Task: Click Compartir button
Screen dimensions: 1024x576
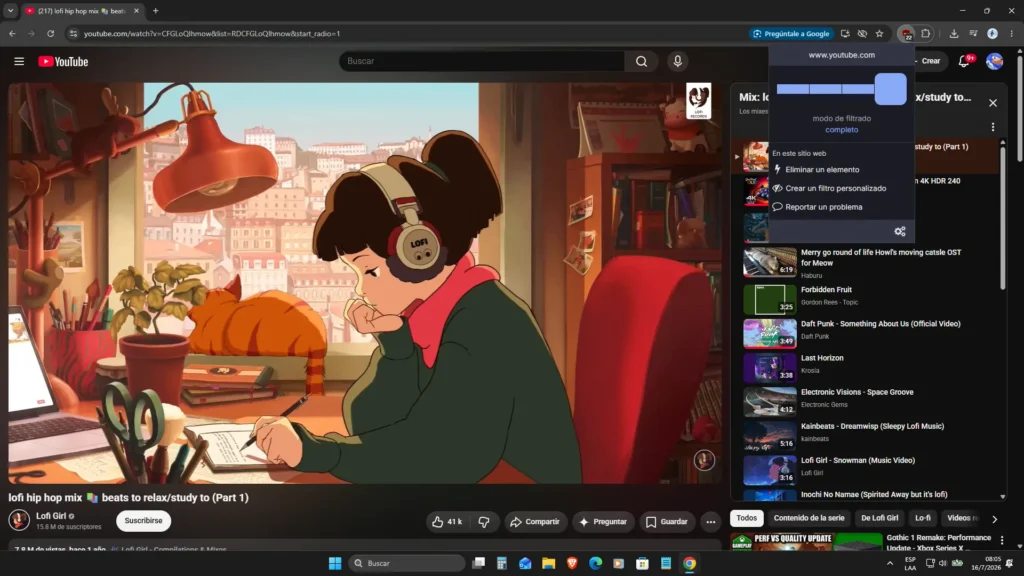Action: tap(535, 521)
